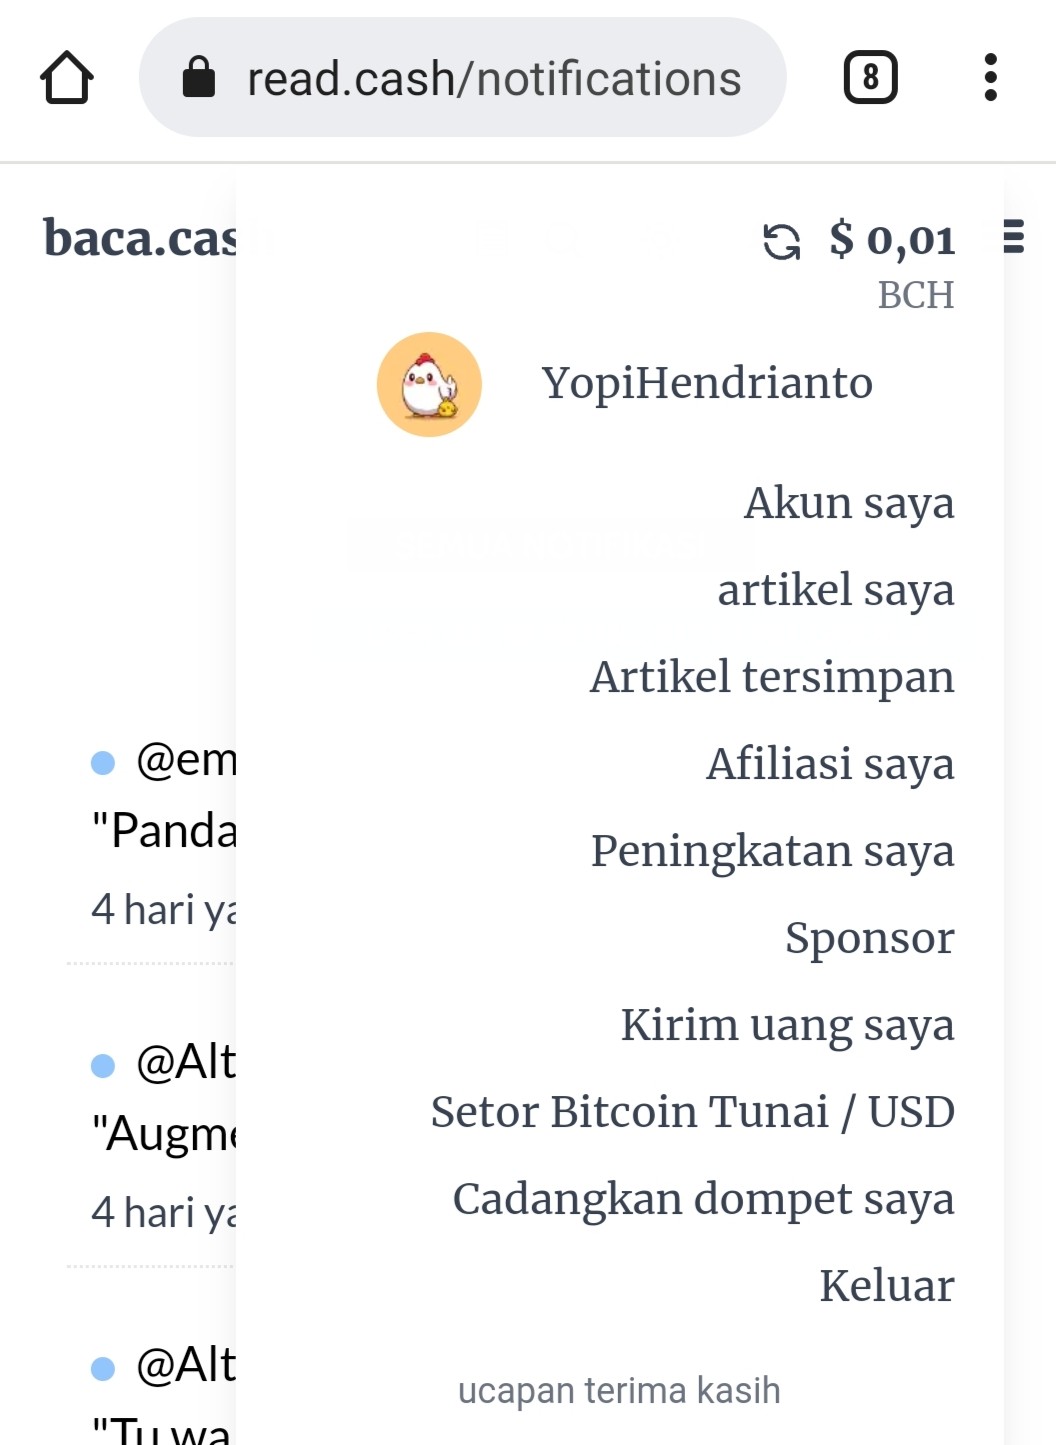Tap the padlock site security icon
The width and height of the screenshot is (1056, 1445).
coord(199,76)
